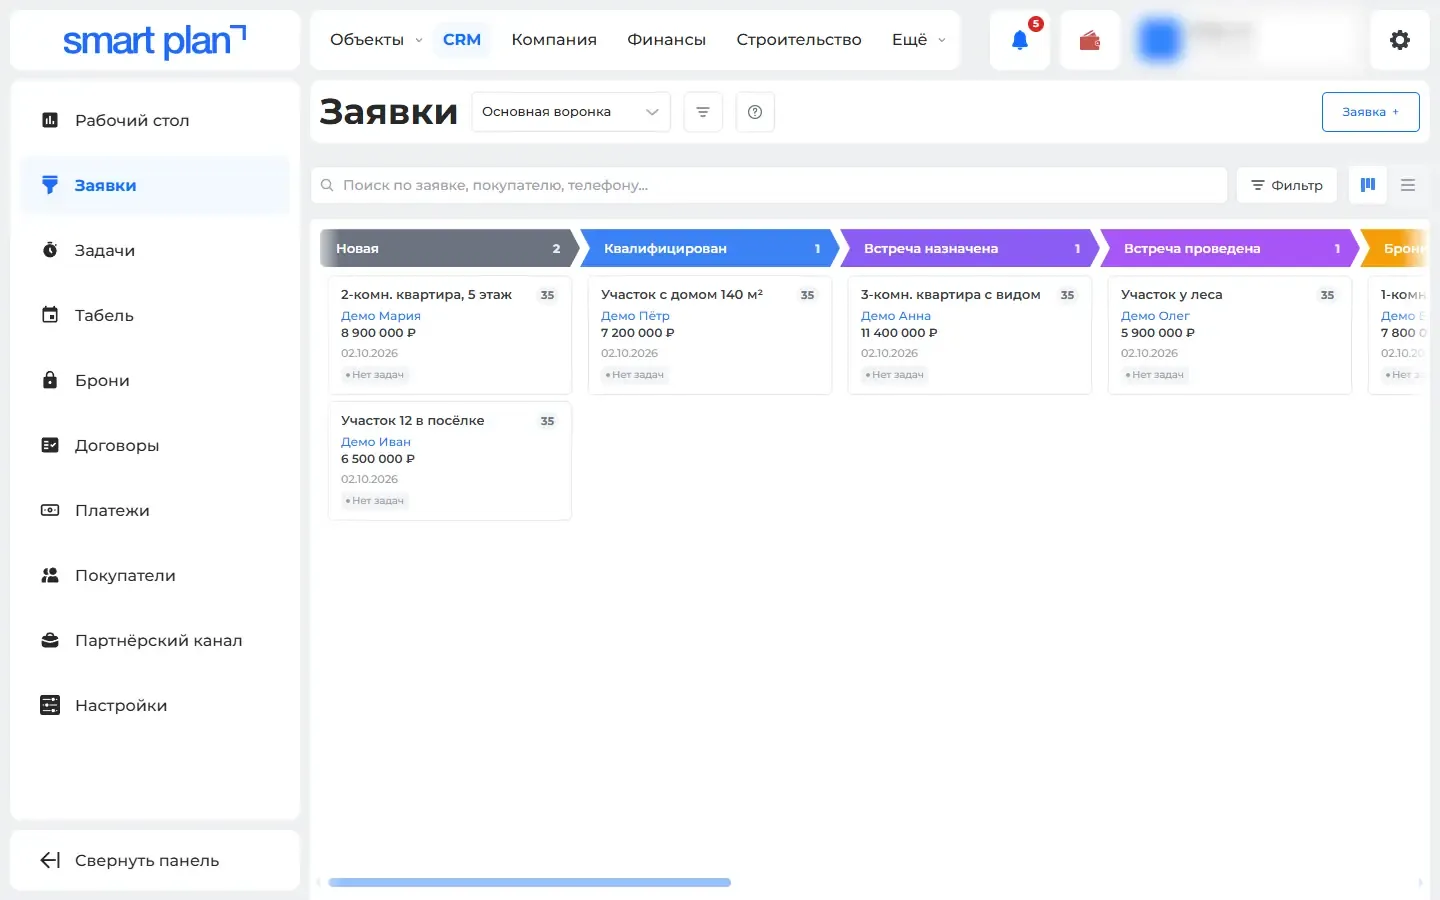This screenshot has width=1440, height=900.
Task: Open the Демо Анна buyer link
Action: tap(896, 315)
